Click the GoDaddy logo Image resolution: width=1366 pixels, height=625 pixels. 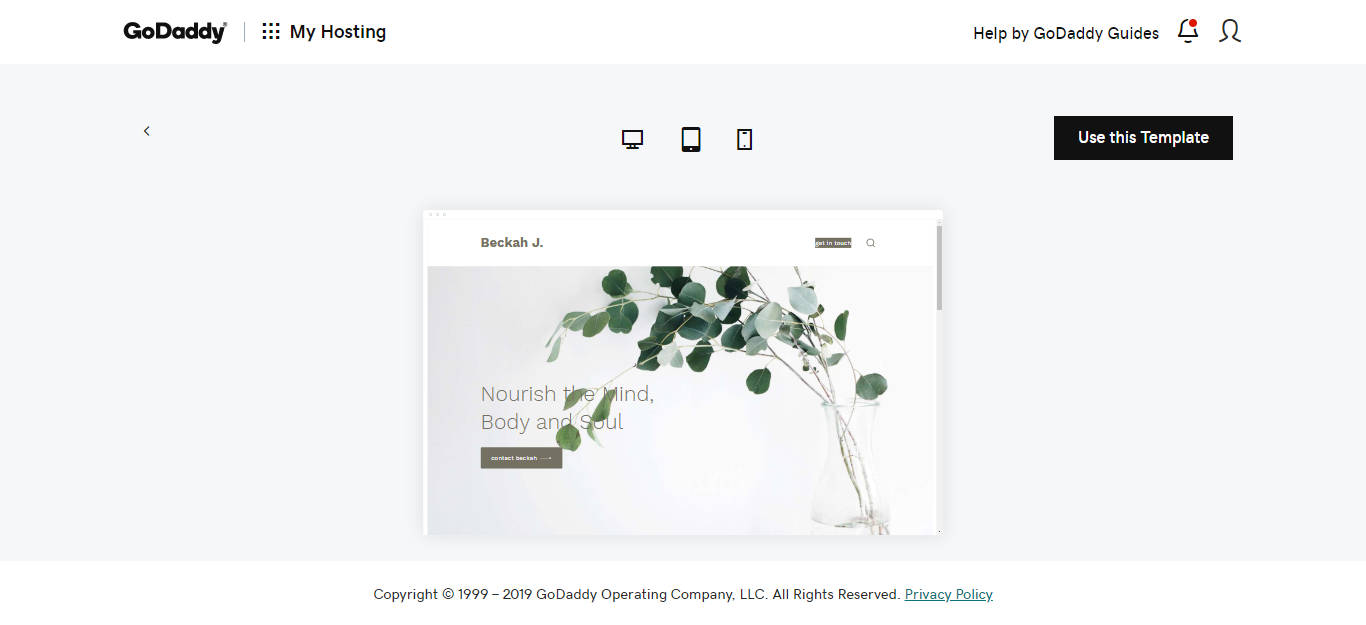(x=175, y=32)
